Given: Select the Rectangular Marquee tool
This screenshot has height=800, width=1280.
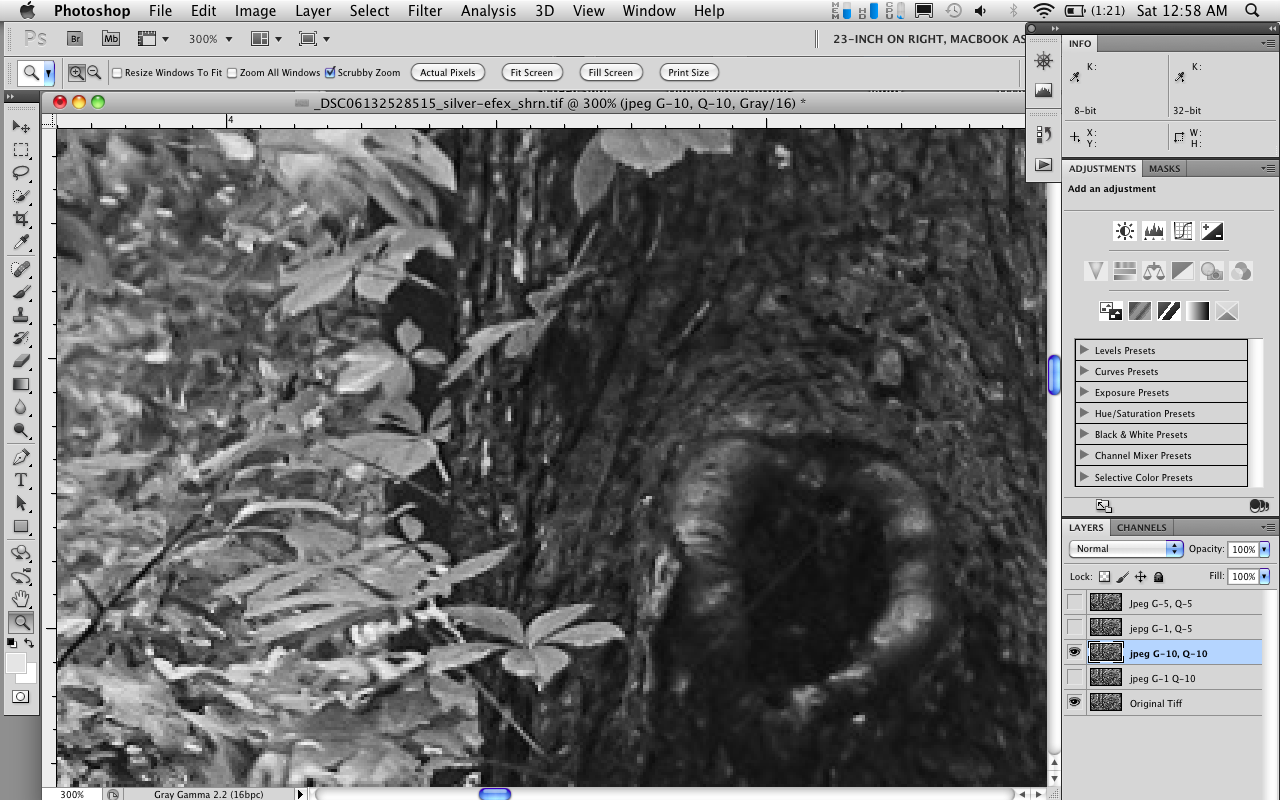Looking at the screenshot, I should (20, 150).
